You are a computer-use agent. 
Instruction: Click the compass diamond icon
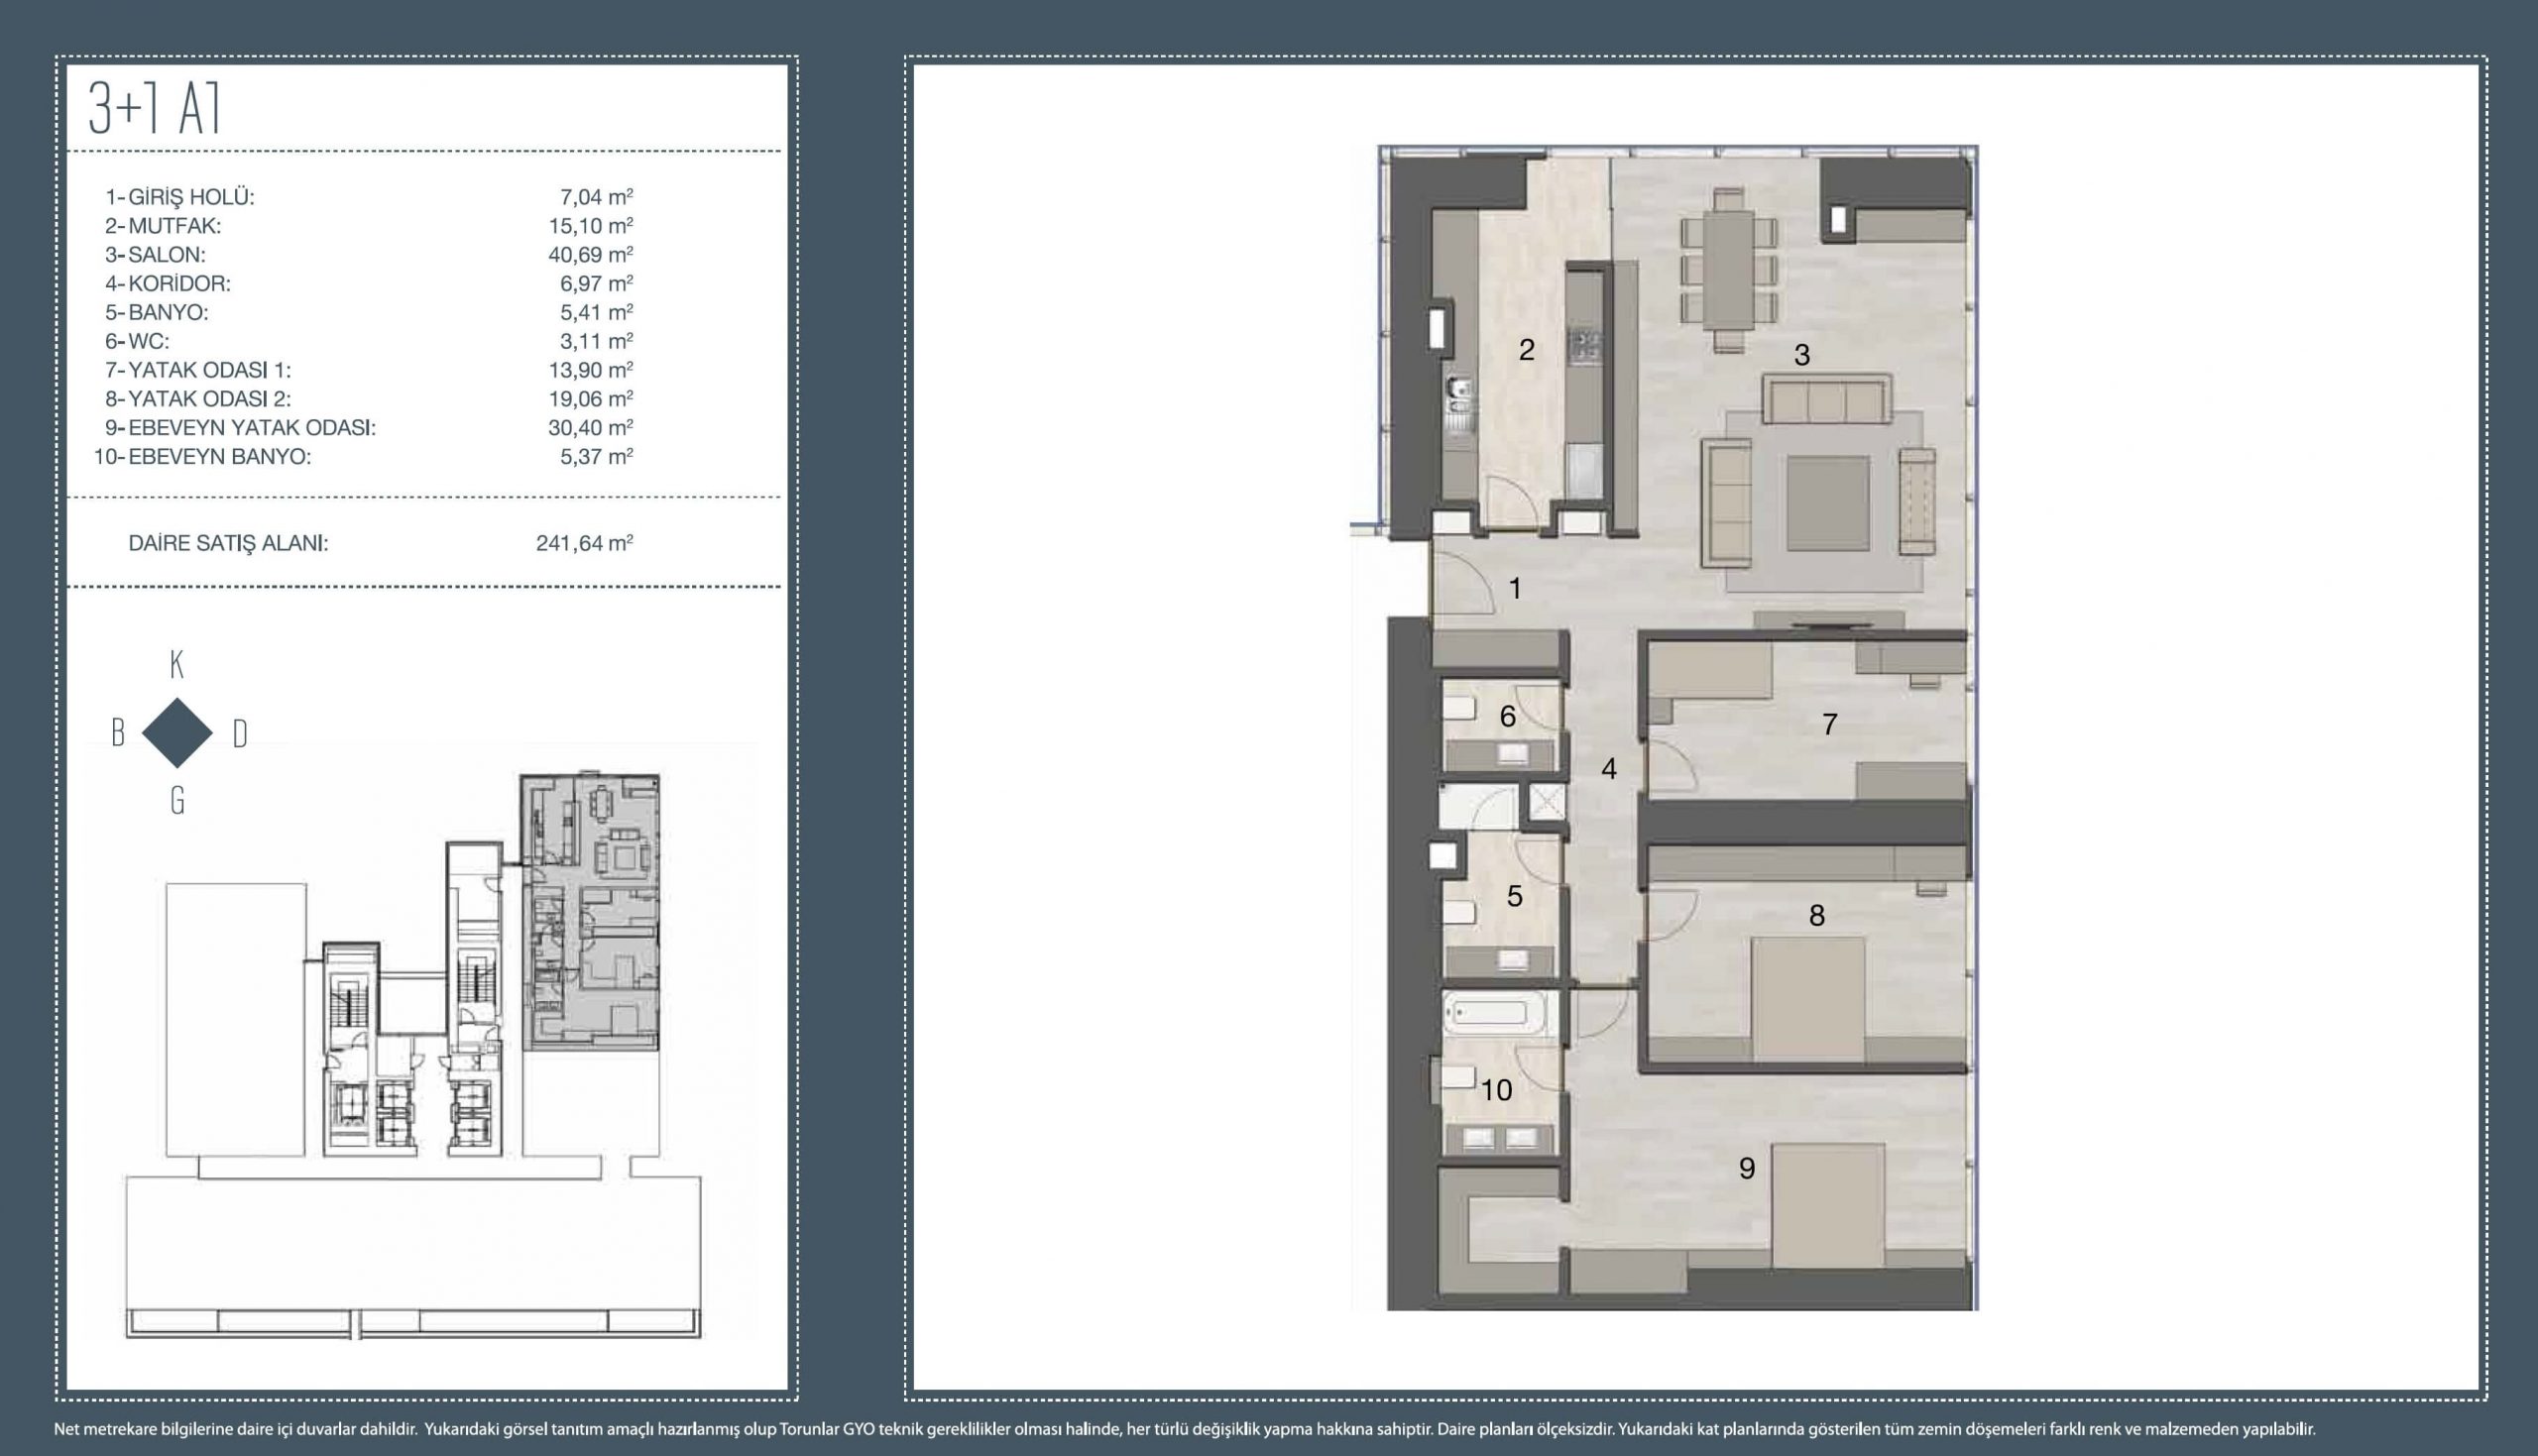point(177,733)
